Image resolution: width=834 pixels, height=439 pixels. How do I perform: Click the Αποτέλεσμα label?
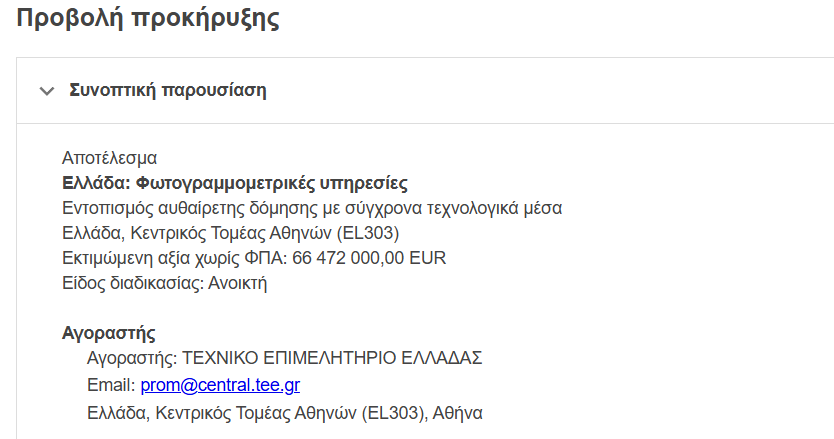click(109, 158)
